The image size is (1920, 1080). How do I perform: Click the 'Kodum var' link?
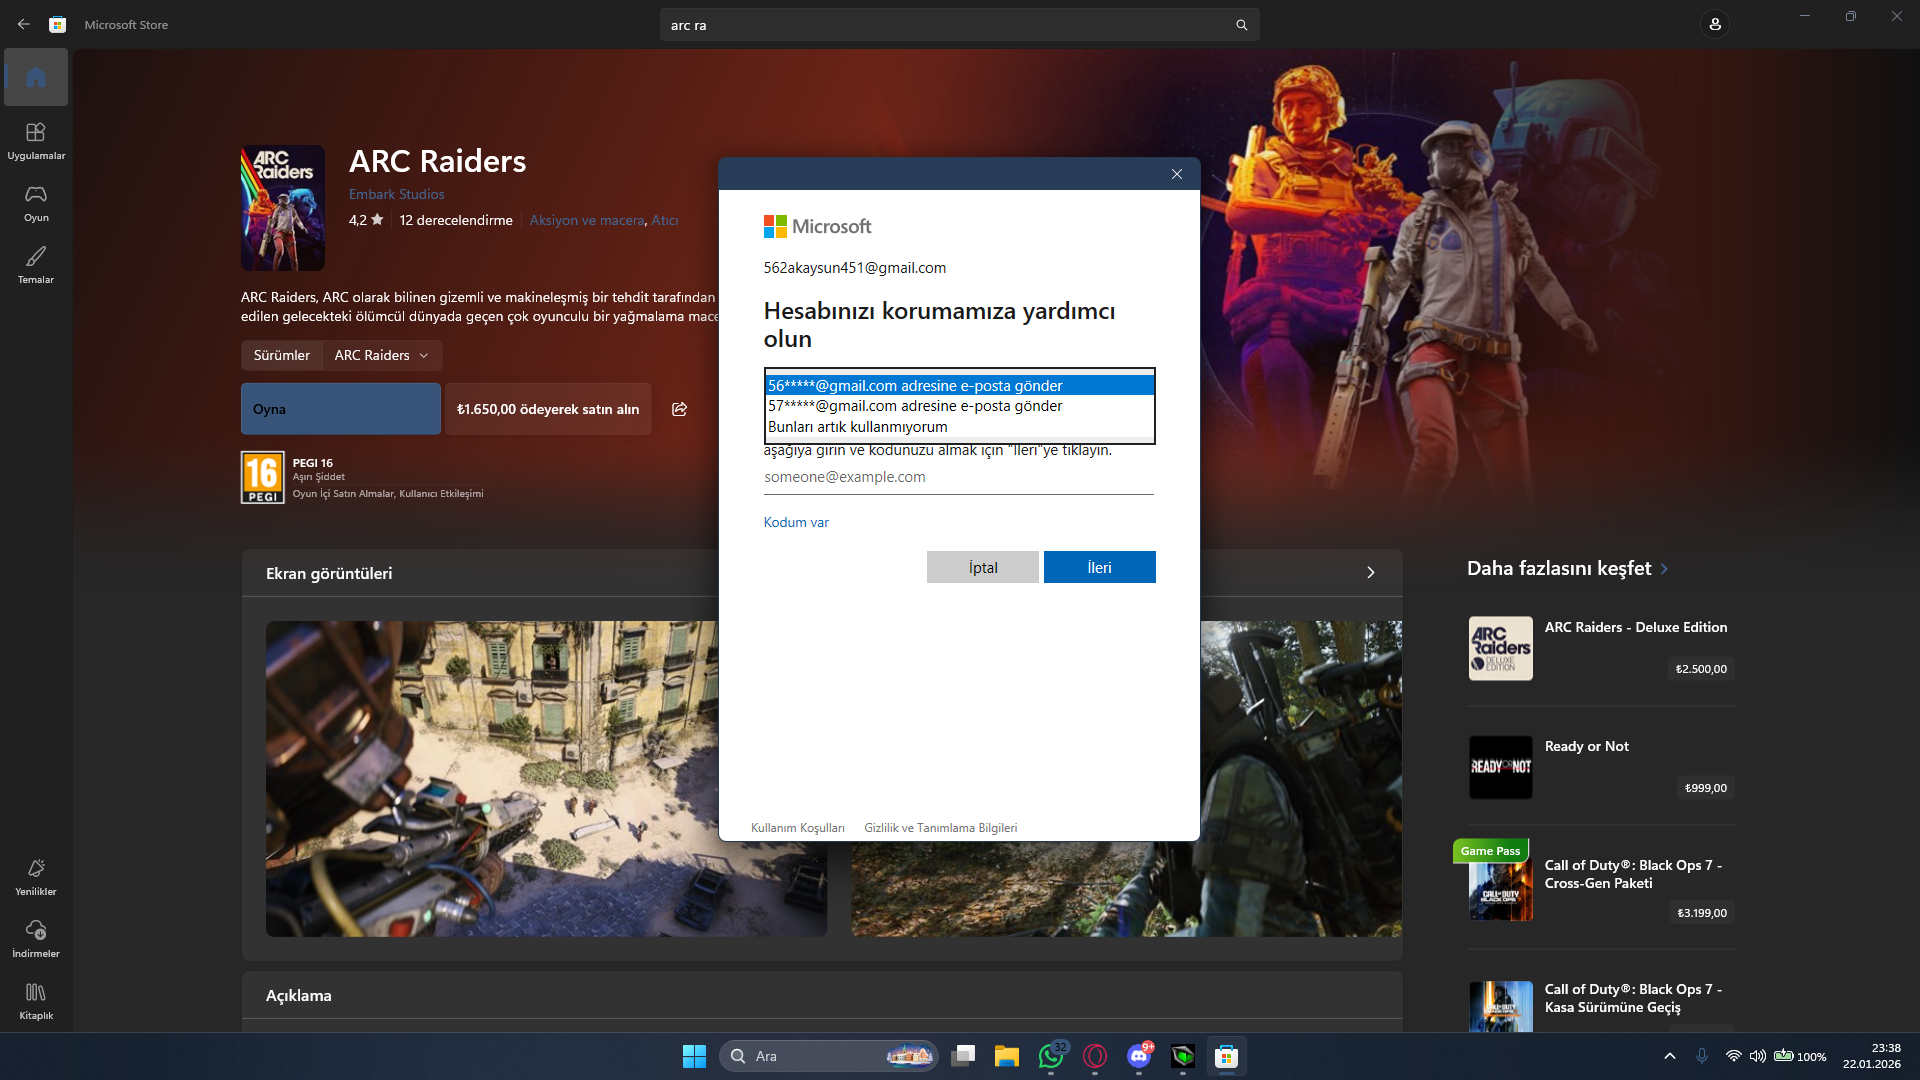[x=796, y=522]
